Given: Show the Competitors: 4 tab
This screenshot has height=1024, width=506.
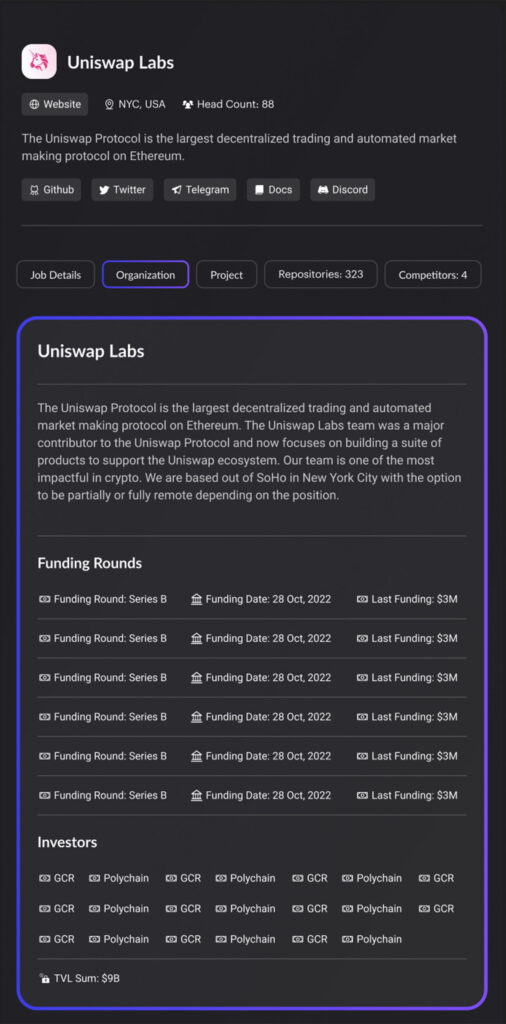Looking at the screenshot, I should point(433,275).
